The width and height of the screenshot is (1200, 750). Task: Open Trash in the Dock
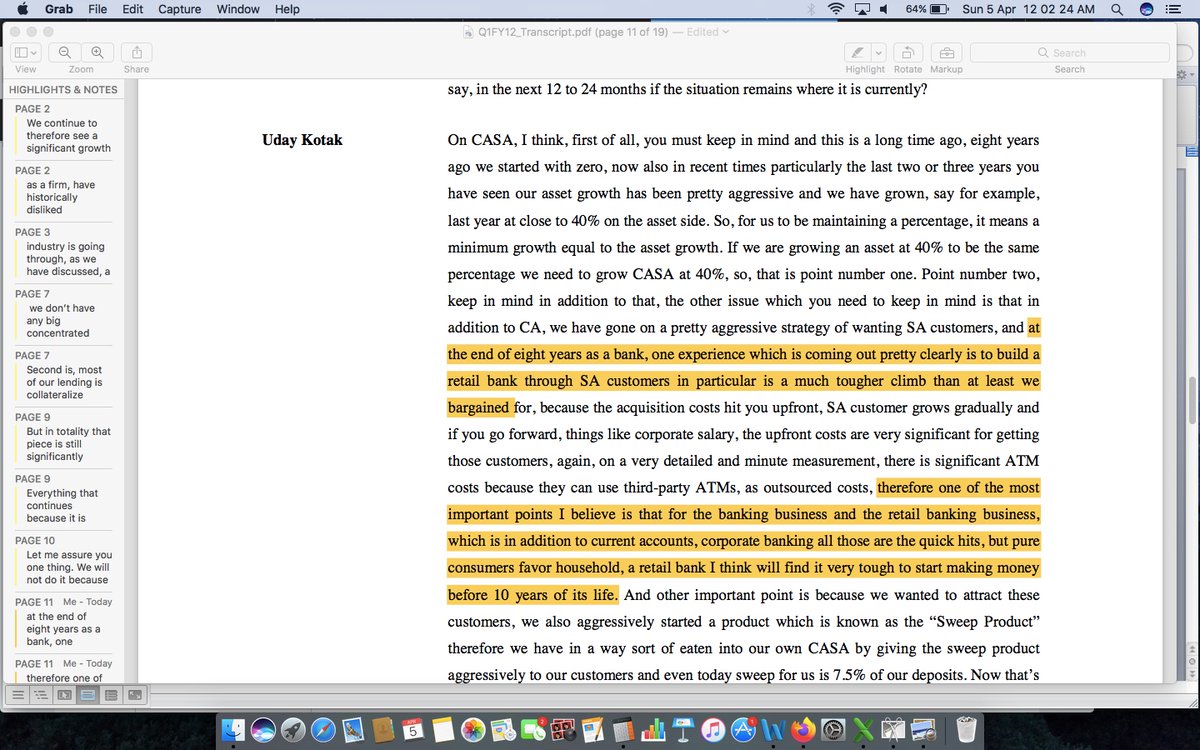pyautogui.click(x=966, y=730)
